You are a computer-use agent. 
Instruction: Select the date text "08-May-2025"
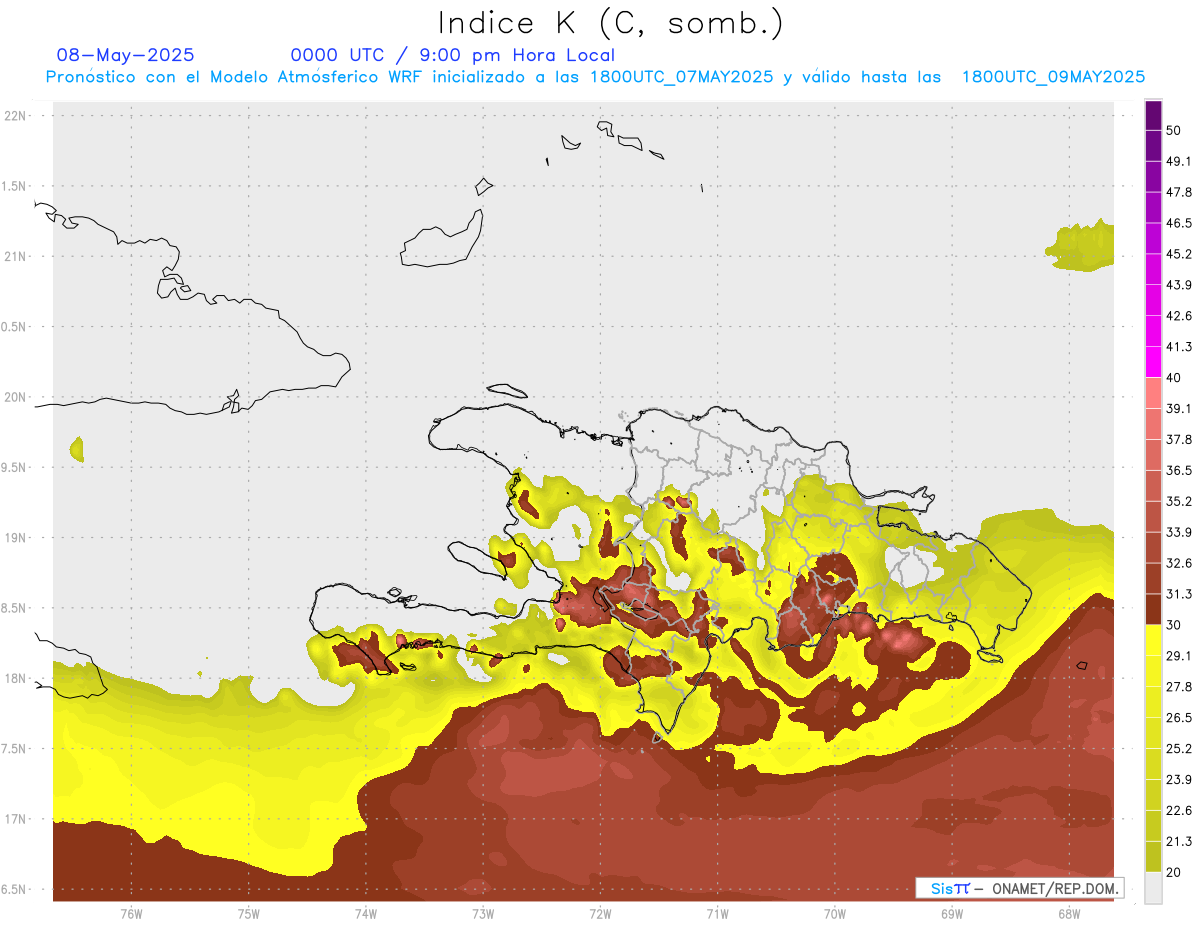(126, 55)
